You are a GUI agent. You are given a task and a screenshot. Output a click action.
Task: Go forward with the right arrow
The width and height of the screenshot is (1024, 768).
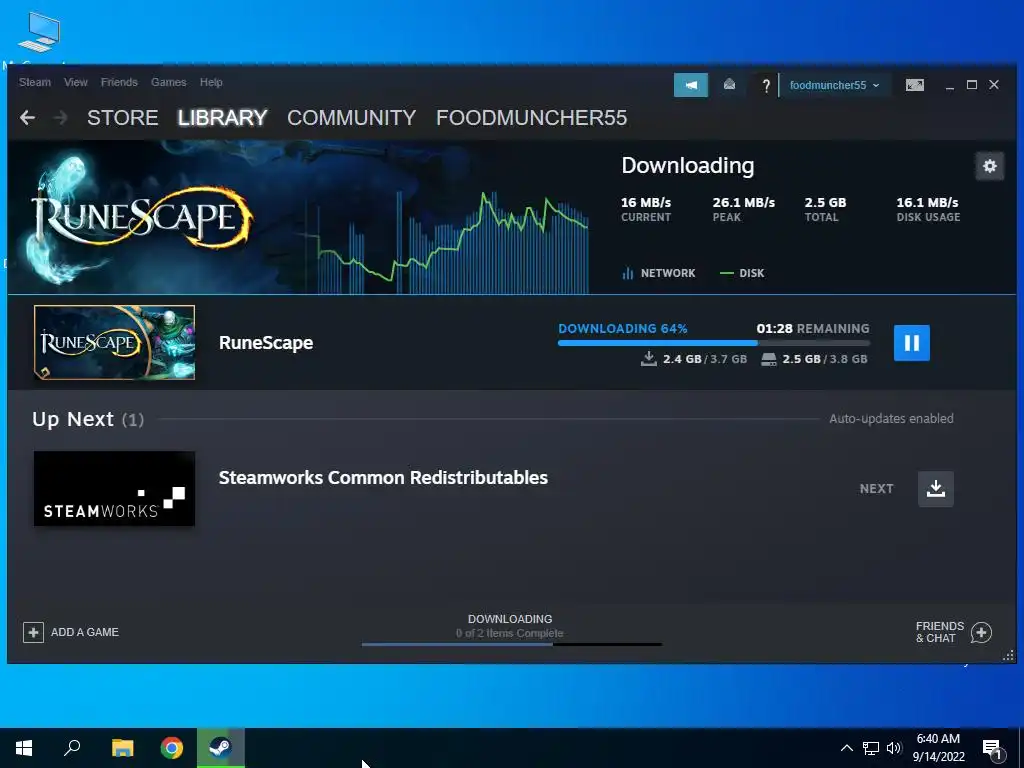pos(60,118)
